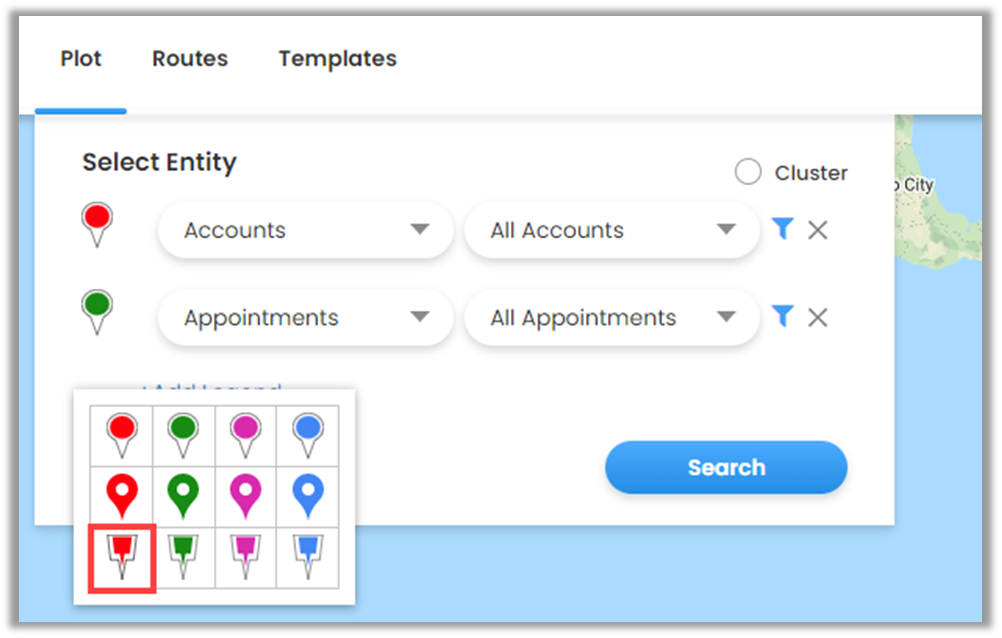This screenshot has height=638, width=1002.
Task: Open the Accounts entity dropdown
Action: click(305, 230)
